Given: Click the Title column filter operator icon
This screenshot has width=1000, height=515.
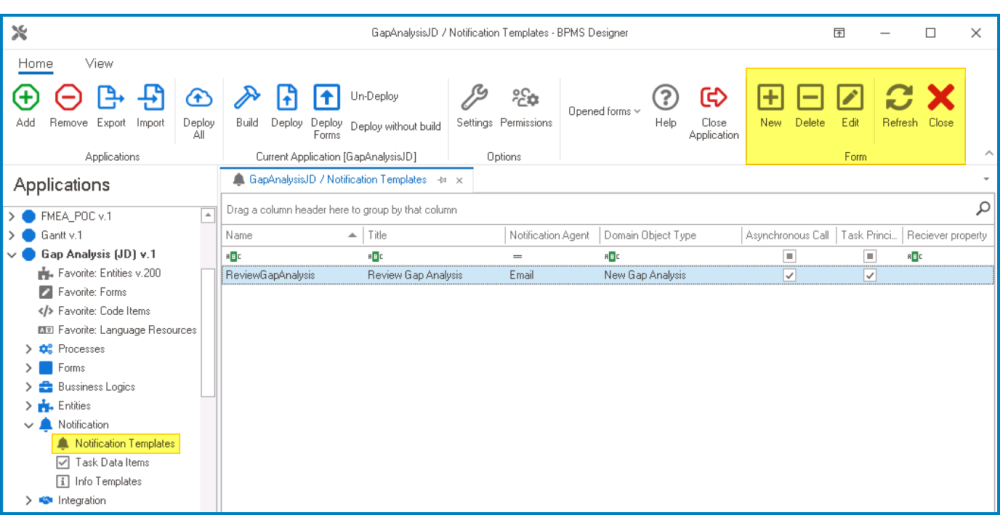Looking at the screenshot, I should pos(376,256).
